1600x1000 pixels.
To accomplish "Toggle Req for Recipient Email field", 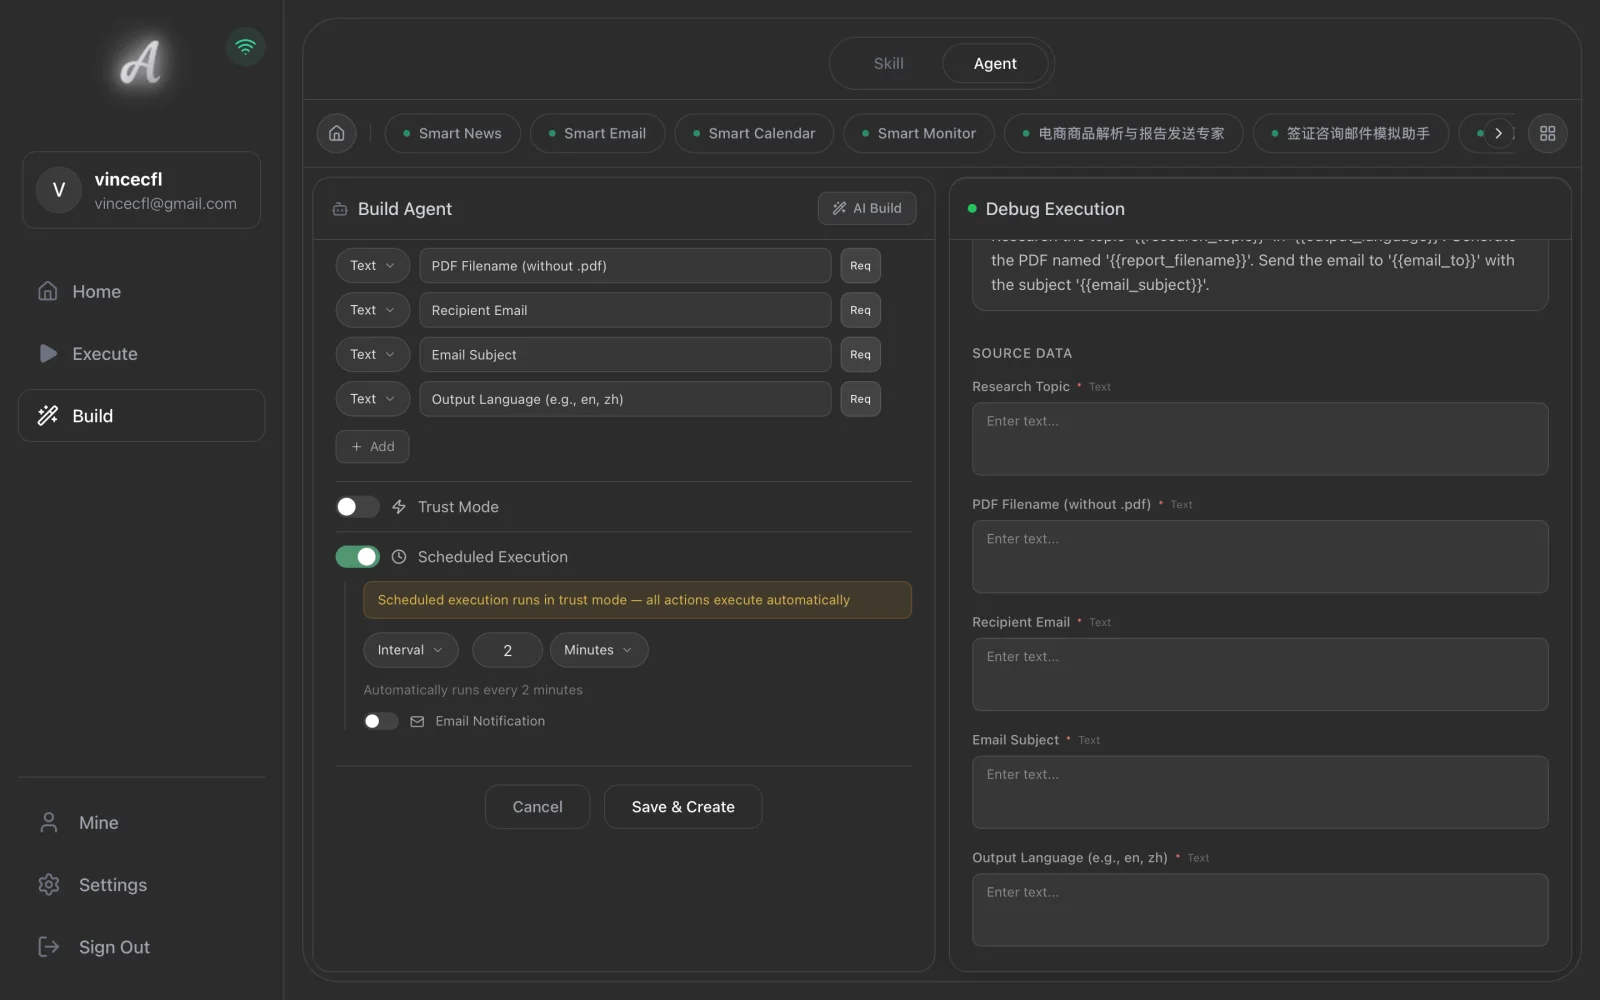I will coord(860,310).
